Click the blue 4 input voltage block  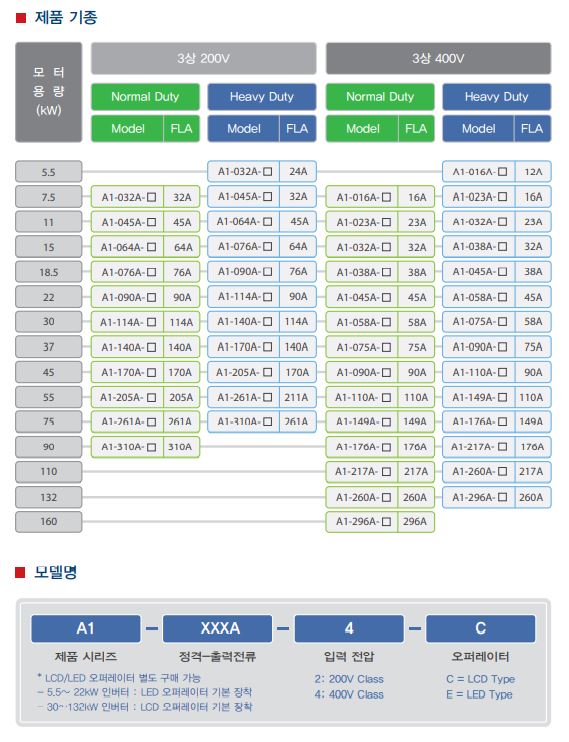(x=349, y=628)
